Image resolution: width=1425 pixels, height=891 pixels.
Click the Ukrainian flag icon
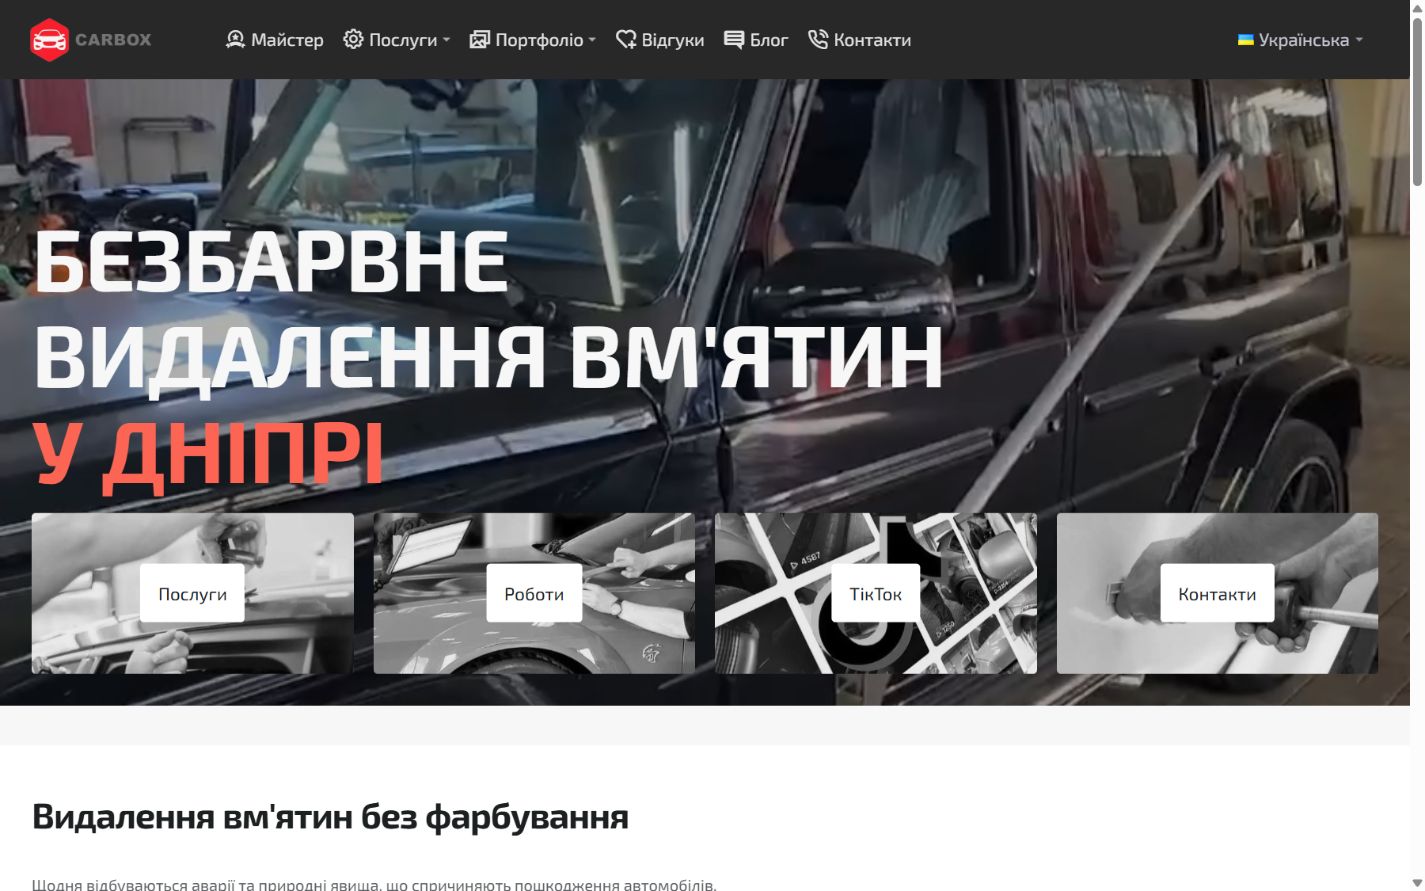click(1246, 40)
